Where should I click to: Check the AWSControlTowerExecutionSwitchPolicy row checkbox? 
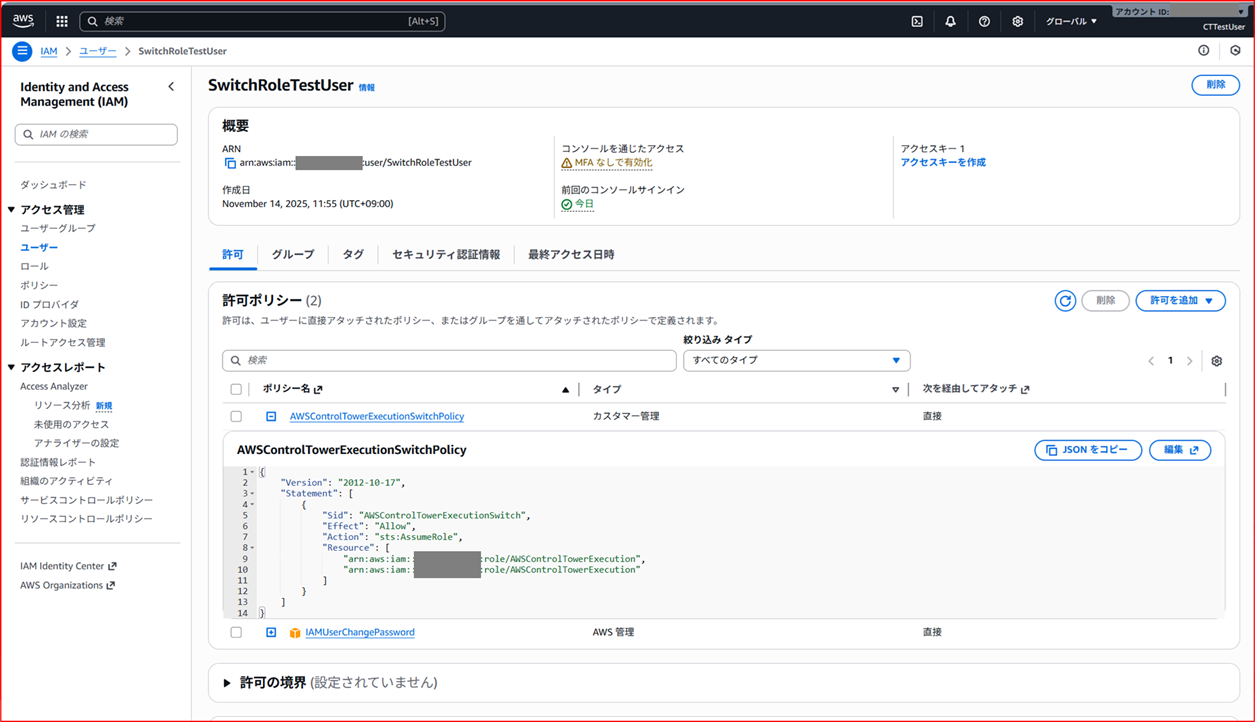point(236,416)
